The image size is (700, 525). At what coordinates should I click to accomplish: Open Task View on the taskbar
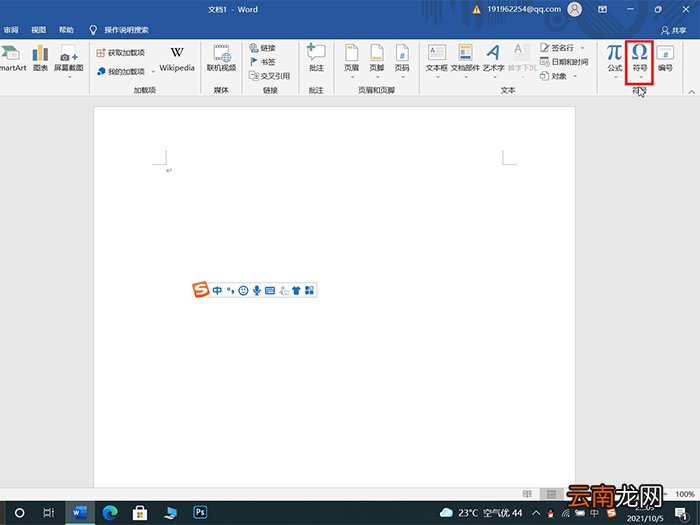[x=49, y=512]
